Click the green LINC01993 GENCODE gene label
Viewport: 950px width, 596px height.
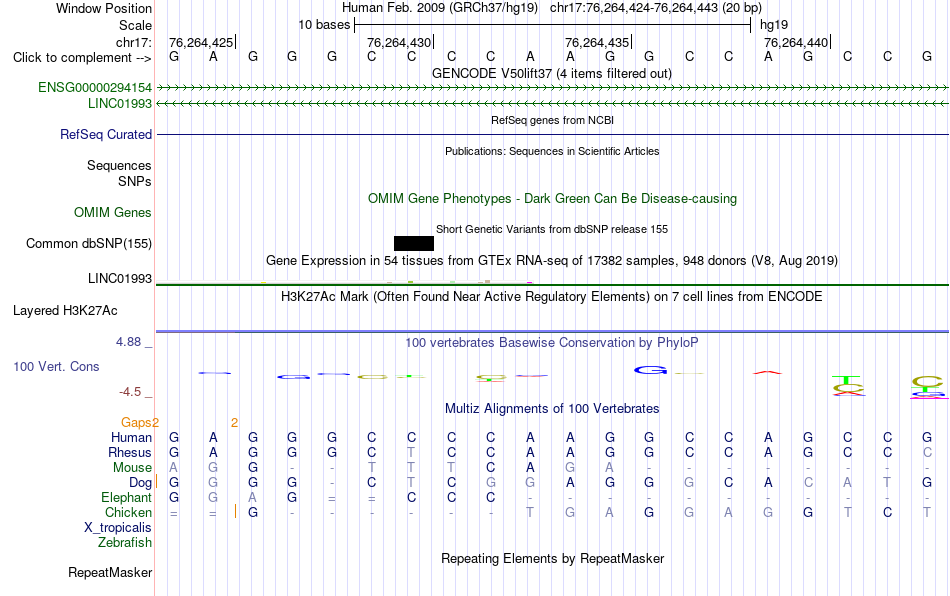pyautogui.click(x=120, y=104)
